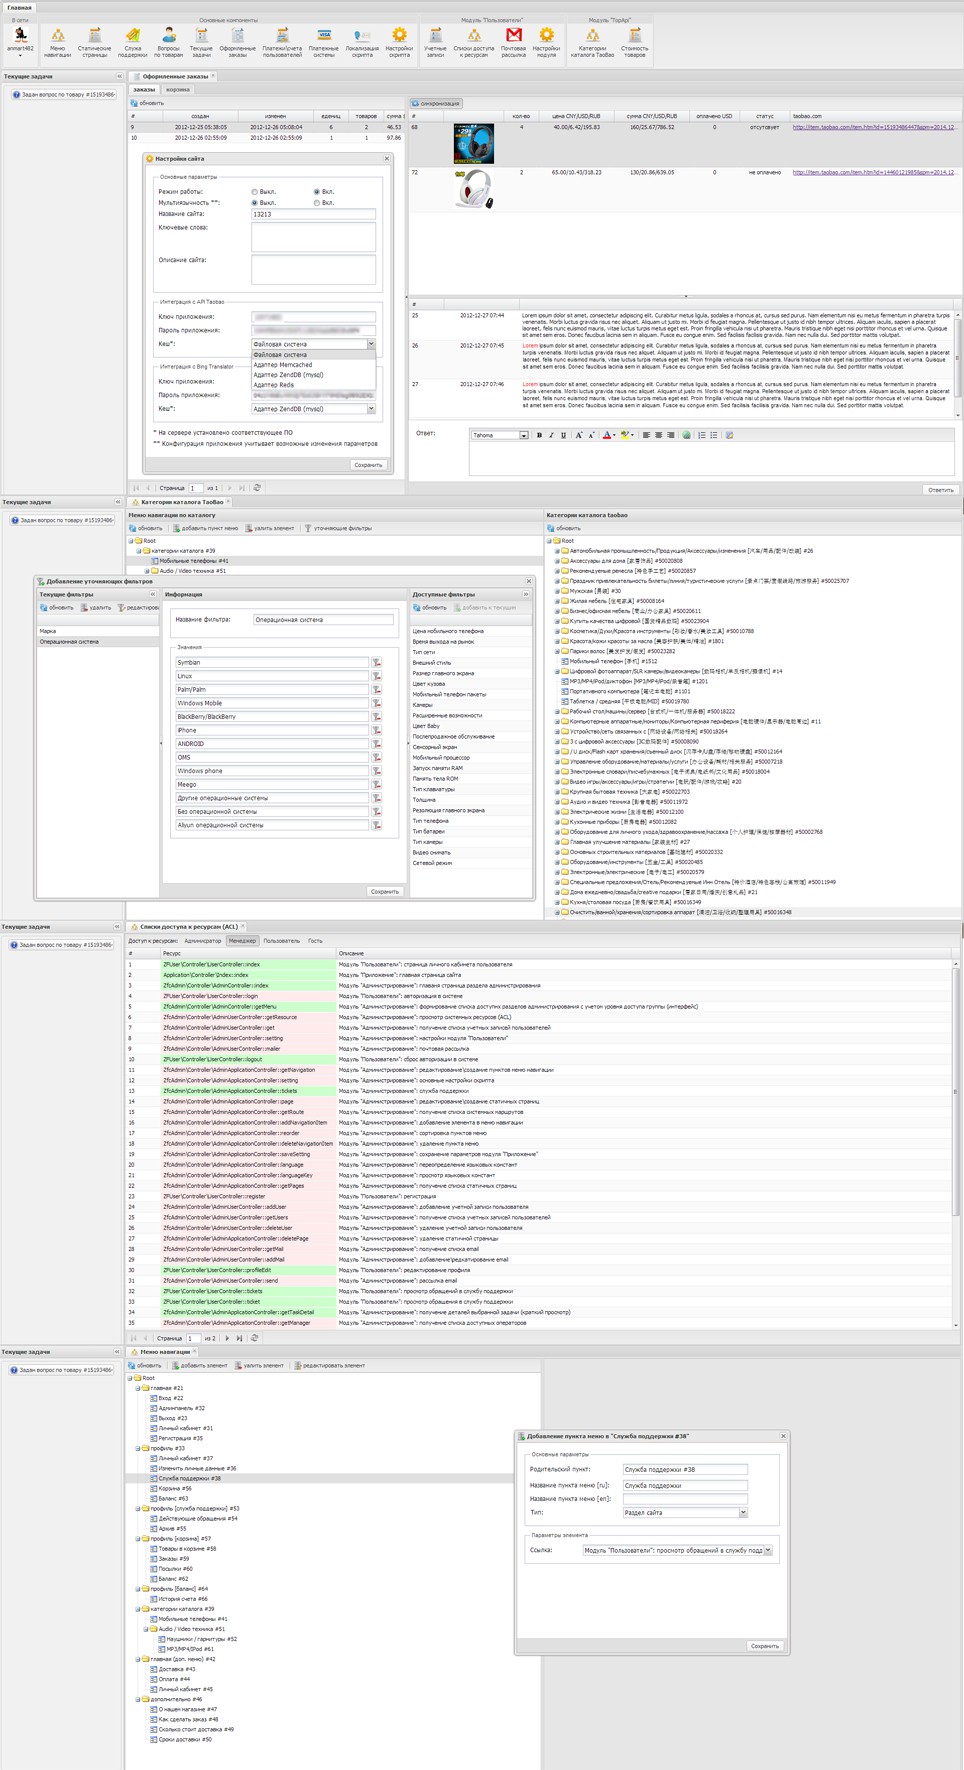The height and width of the screenshot is (1770, 964).
Task: Open the Bing Translator Кеш dropdown
Action: 371,409
